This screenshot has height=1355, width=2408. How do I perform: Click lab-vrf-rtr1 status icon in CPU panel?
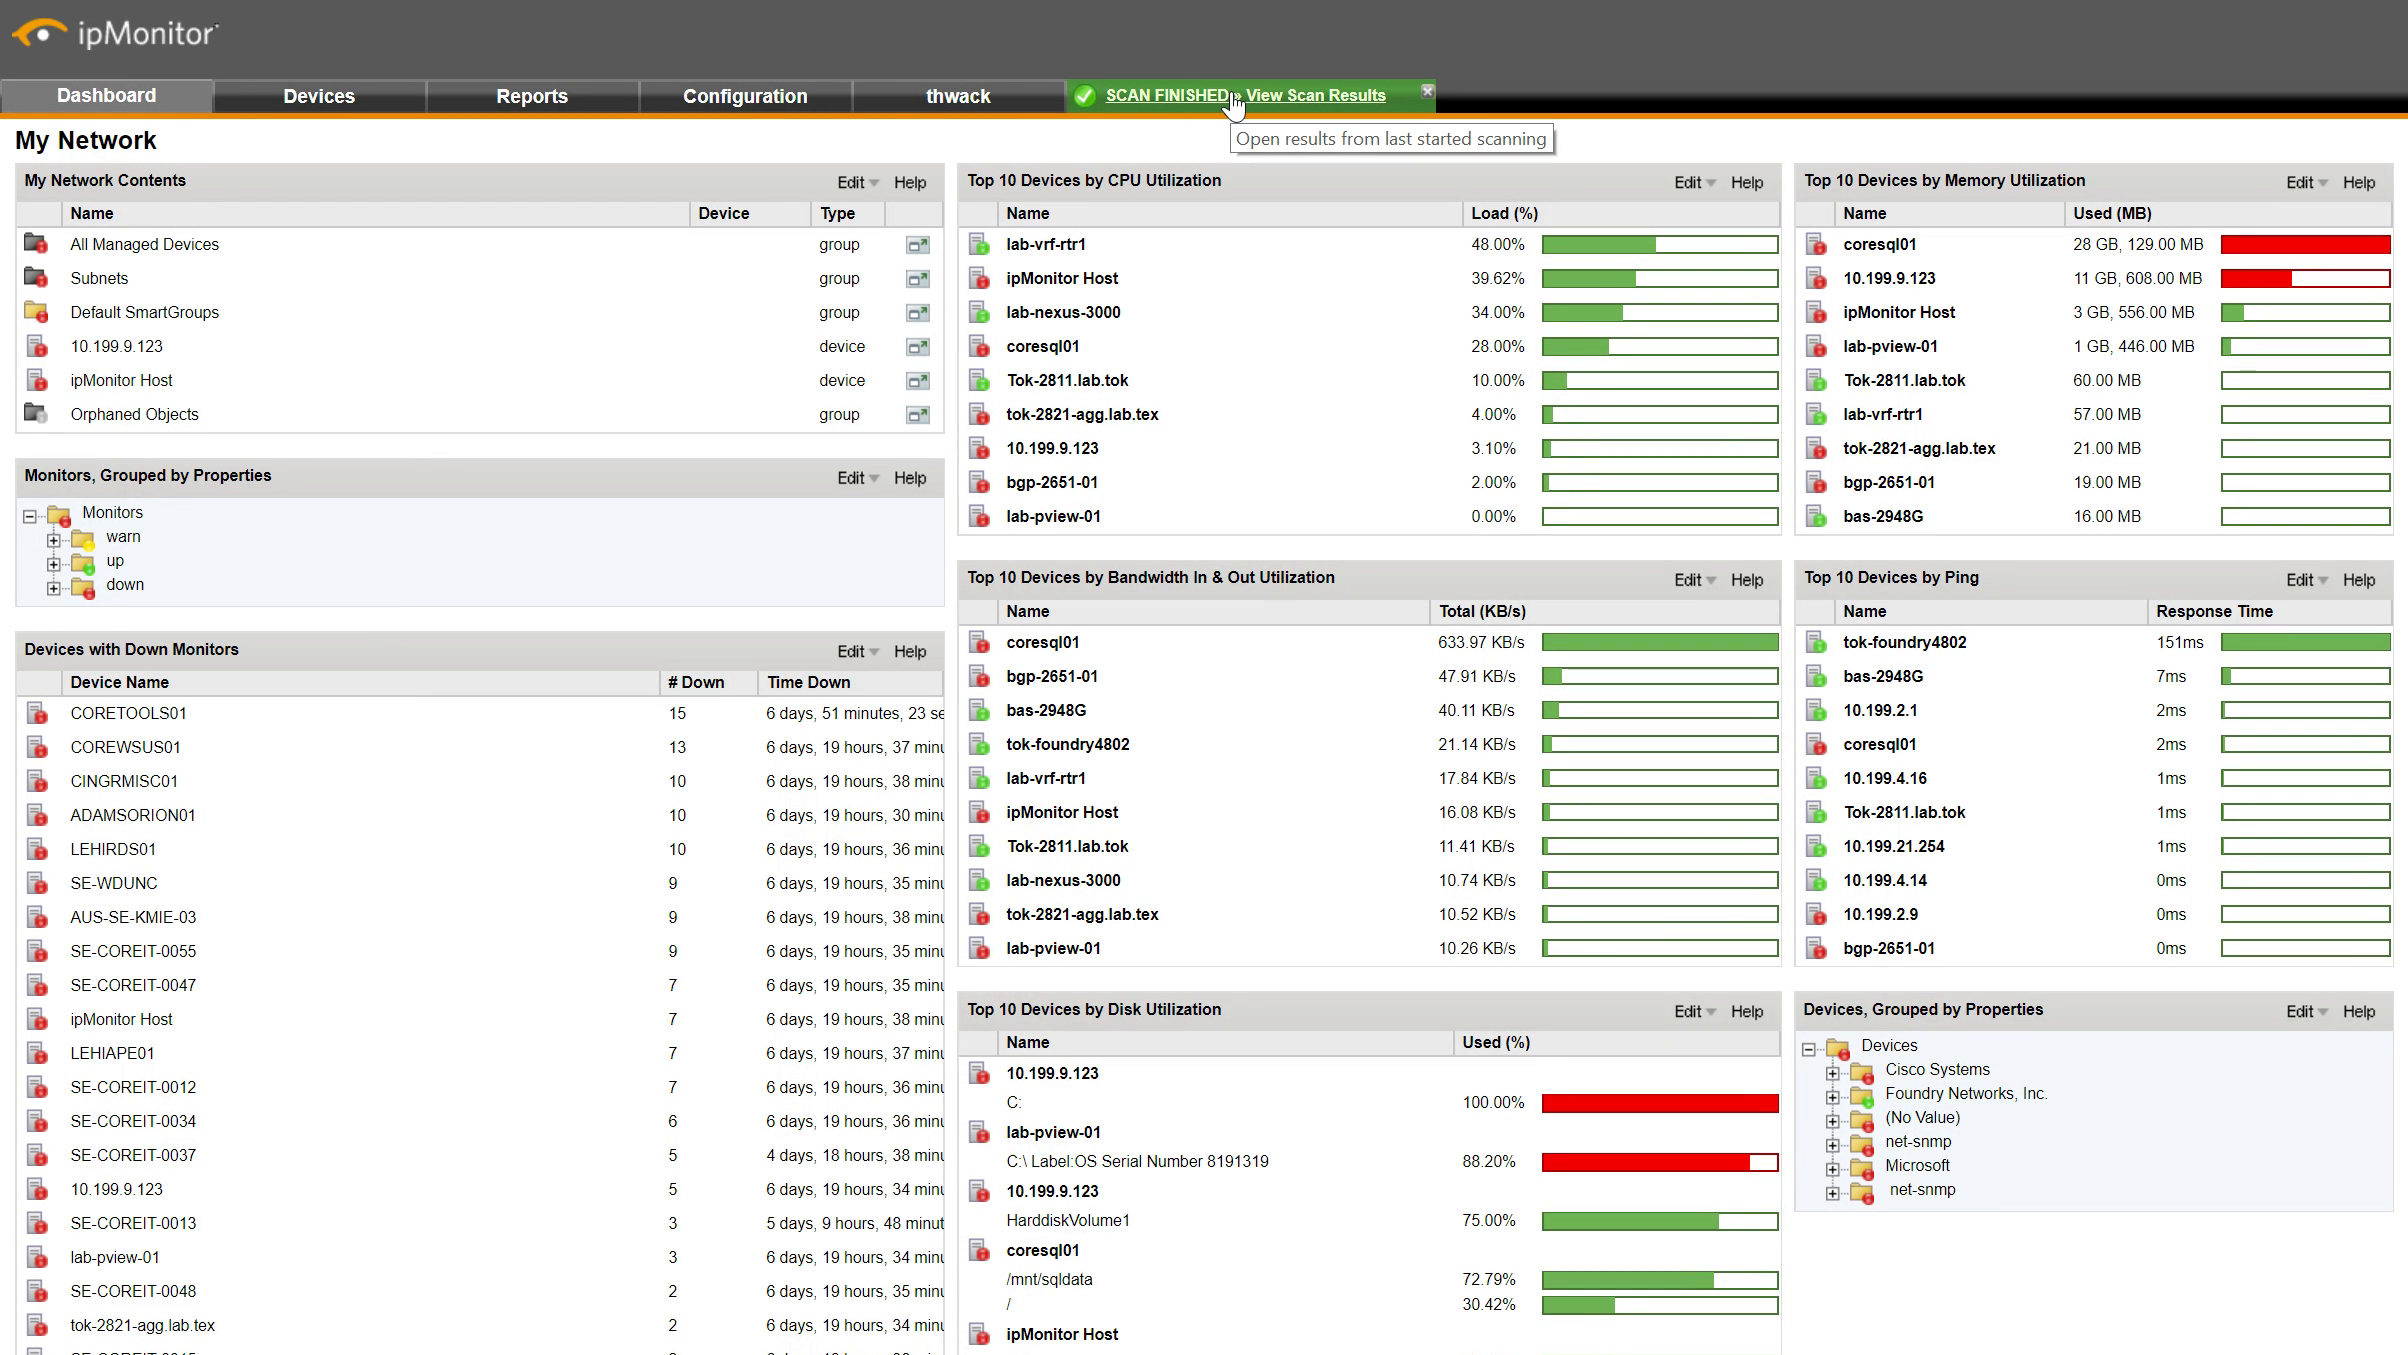pyautogui.click(x=979, y=245)
